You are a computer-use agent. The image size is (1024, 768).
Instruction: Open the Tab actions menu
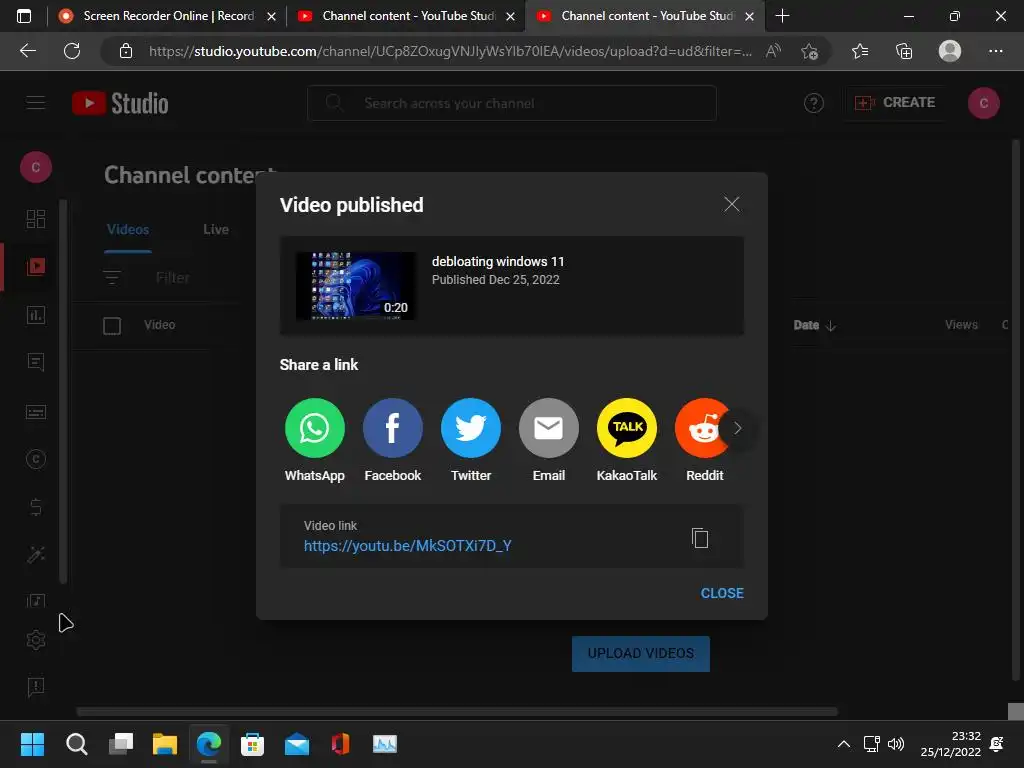(24, 16)
